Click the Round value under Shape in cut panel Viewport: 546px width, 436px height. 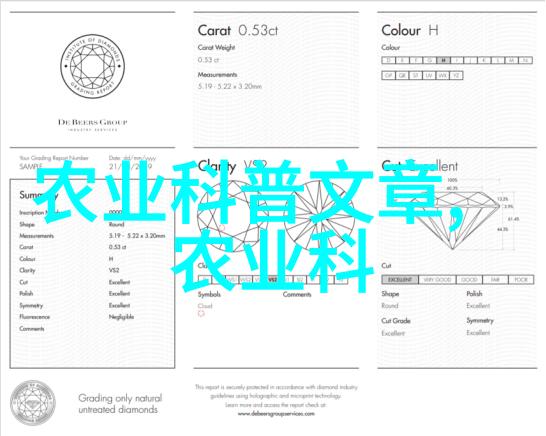[x=390, y=306]
